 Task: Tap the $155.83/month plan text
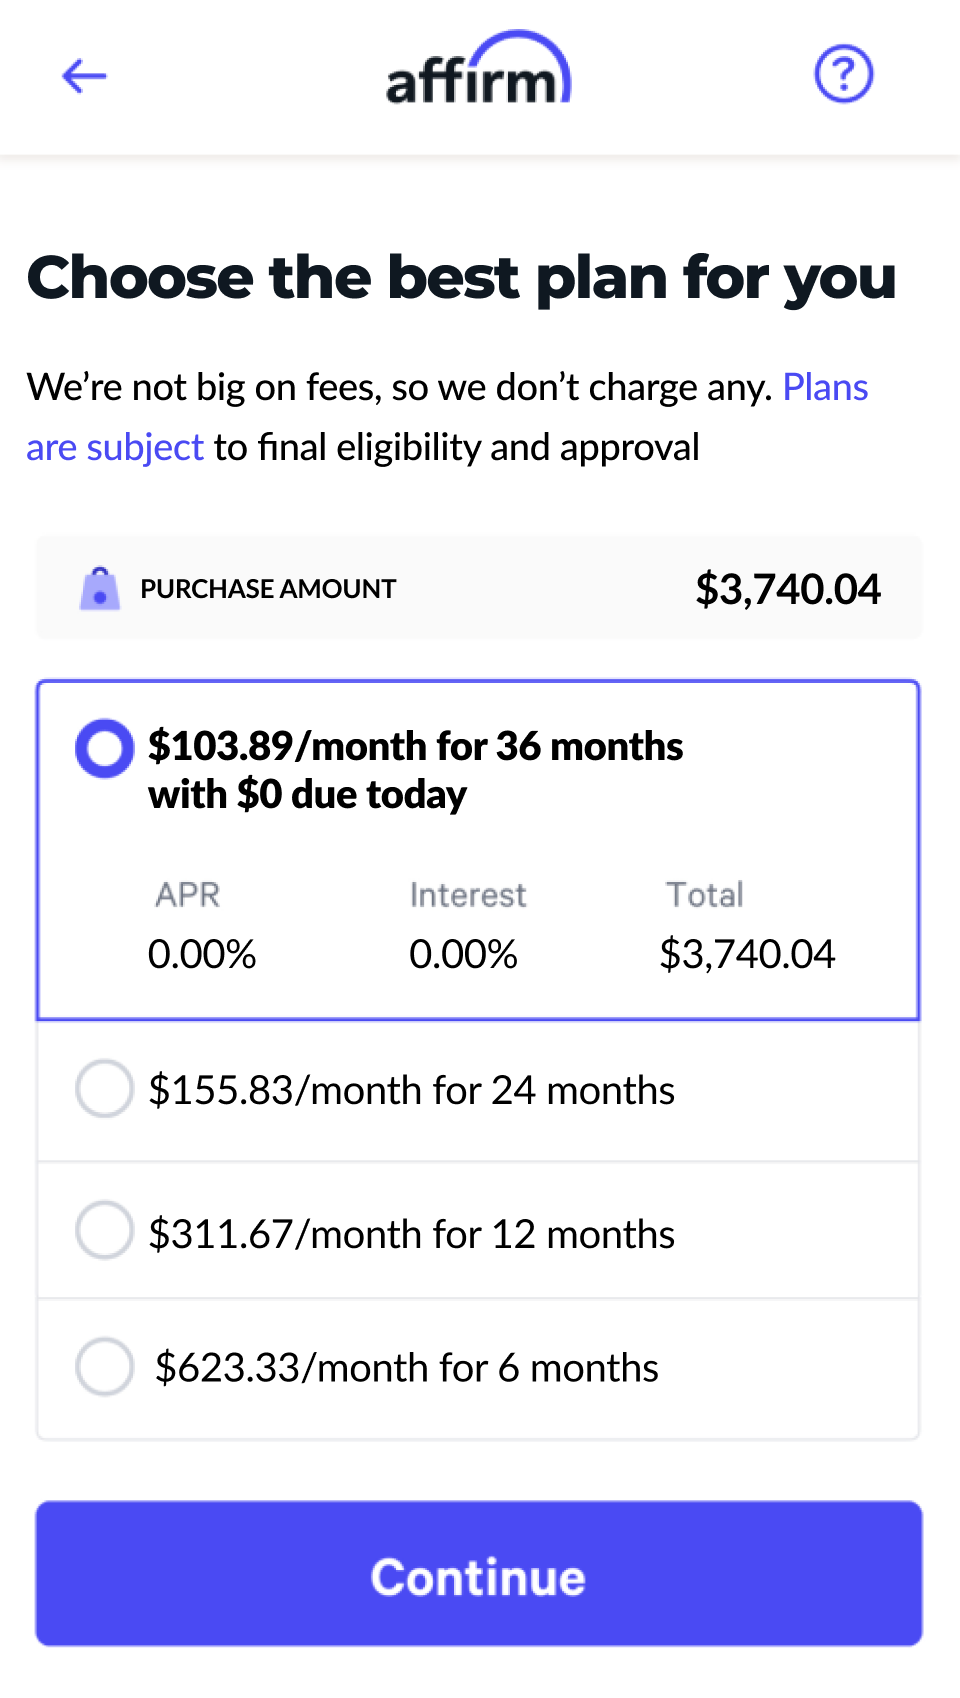(x=411, y=1090)
